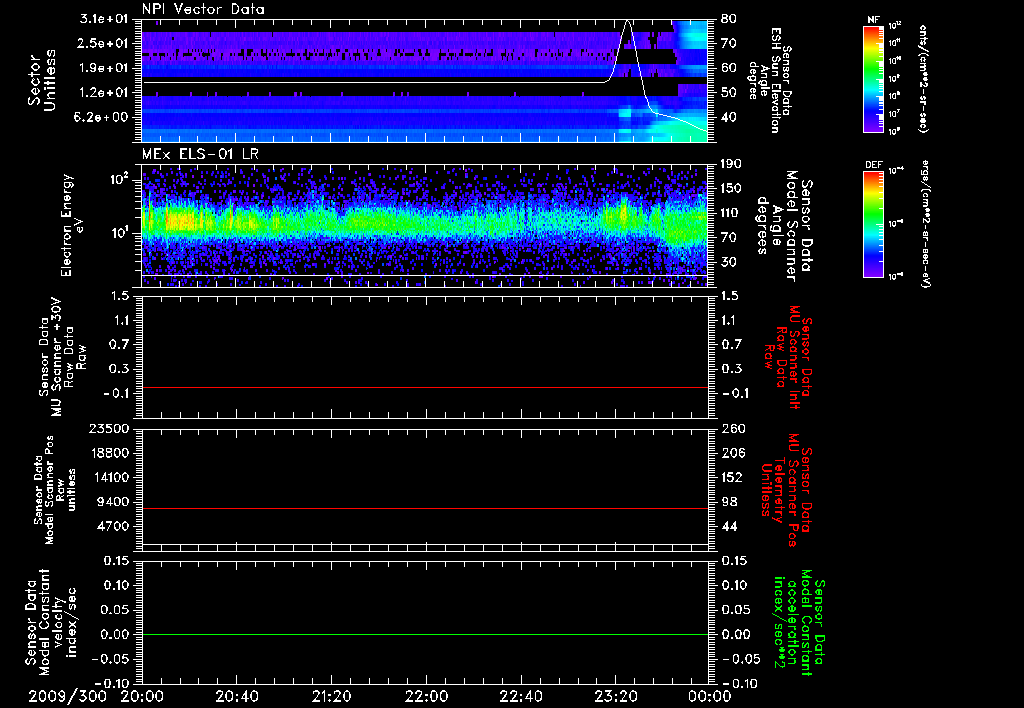
Task: Click the green constant velocity line
Action: (425, 635)
